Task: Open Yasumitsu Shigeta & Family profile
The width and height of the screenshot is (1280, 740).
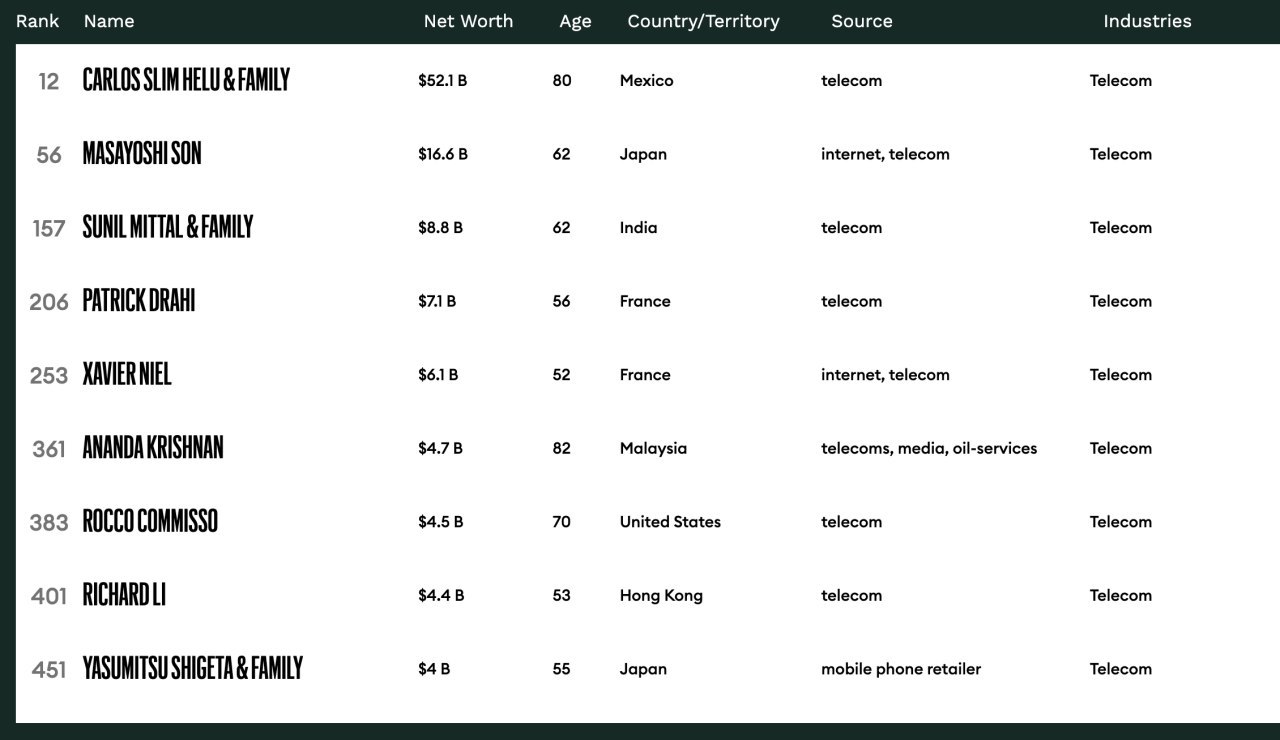Action: tap(192, 668)
